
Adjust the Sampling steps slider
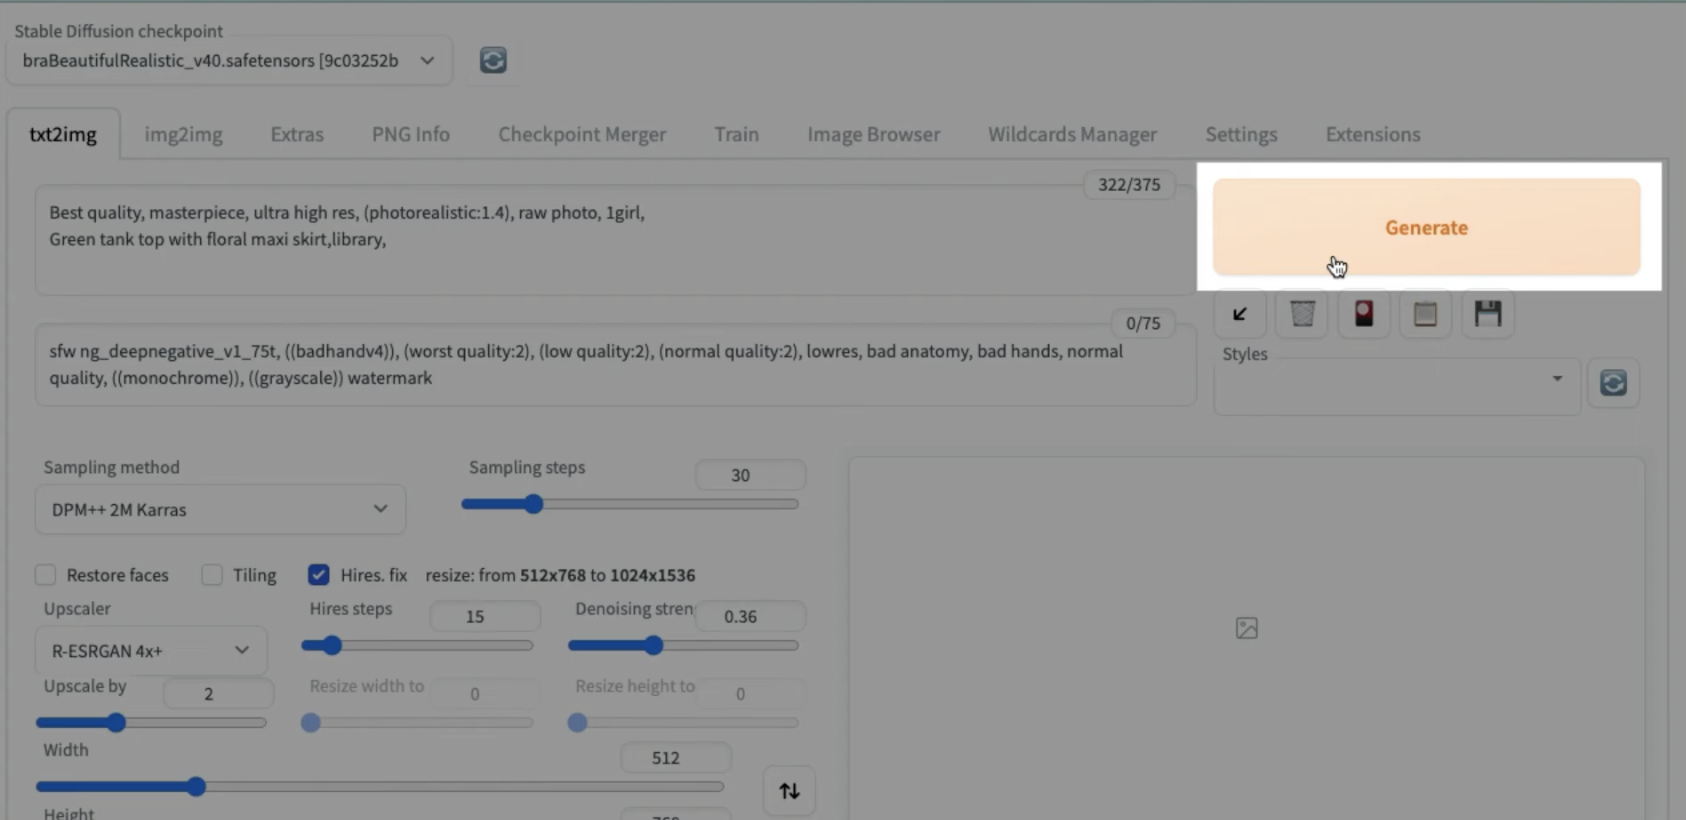[x=630, y=504]
